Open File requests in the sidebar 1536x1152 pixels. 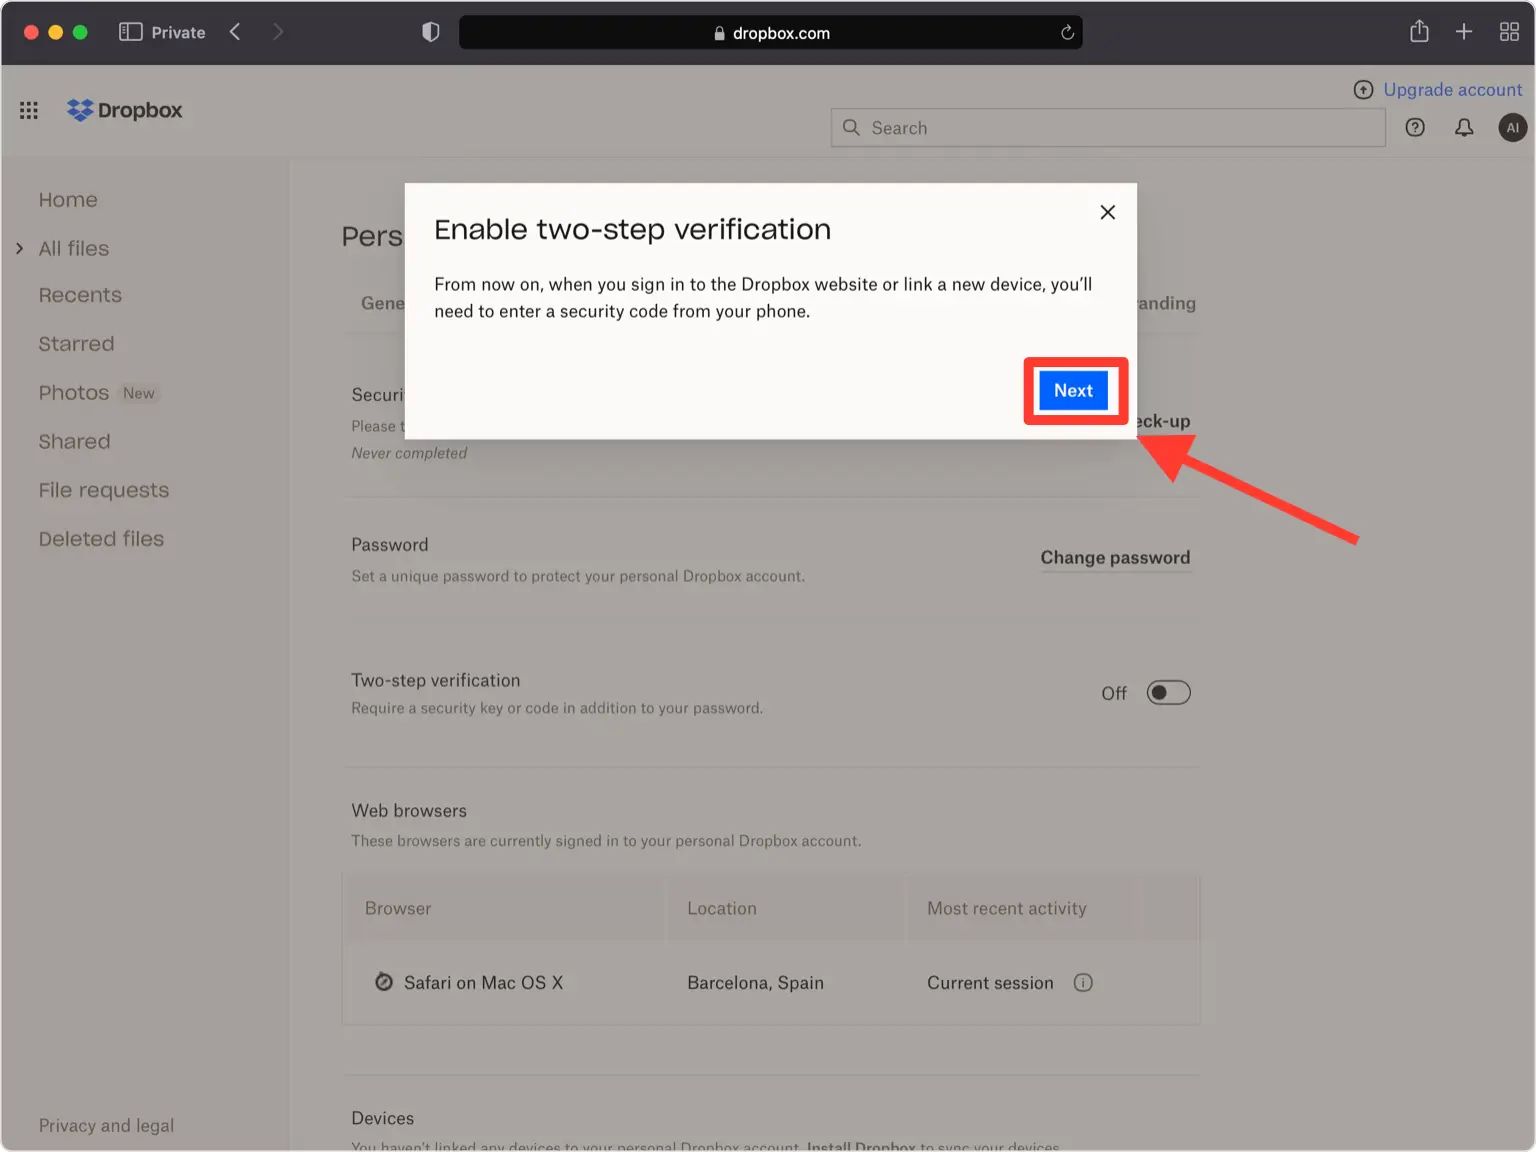tap(104, 490)
